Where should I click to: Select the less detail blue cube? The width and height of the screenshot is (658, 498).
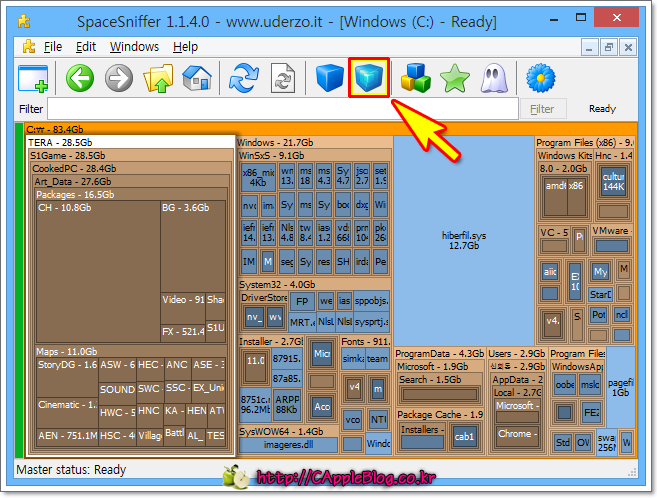pos(330,78)
